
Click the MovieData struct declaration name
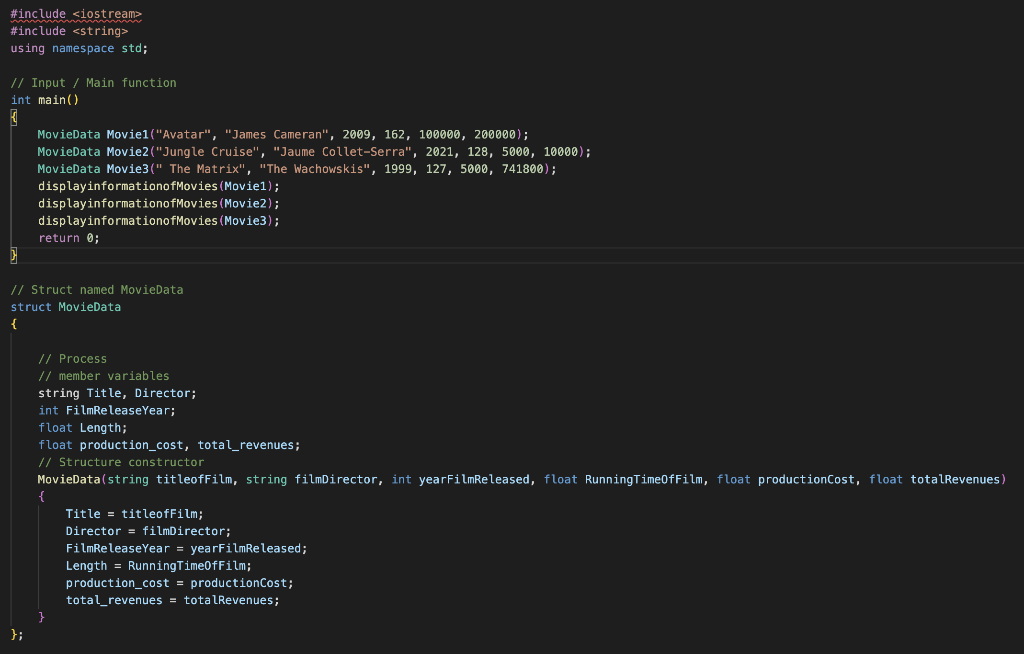90,306
